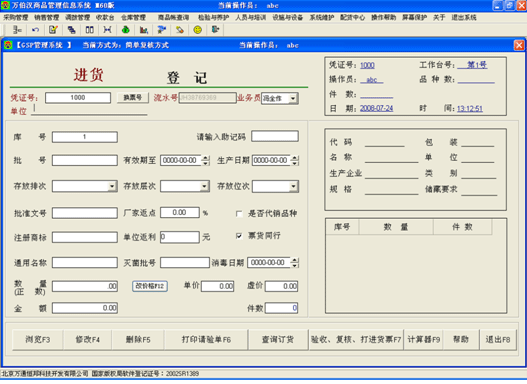
Task: Click the undo arrow toolbar icon
Action: point(35,30)
